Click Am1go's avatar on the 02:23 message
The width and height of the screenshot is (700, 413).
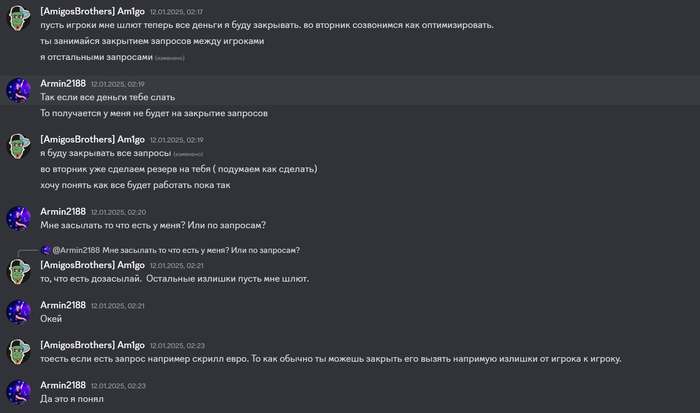click(18, 352)
